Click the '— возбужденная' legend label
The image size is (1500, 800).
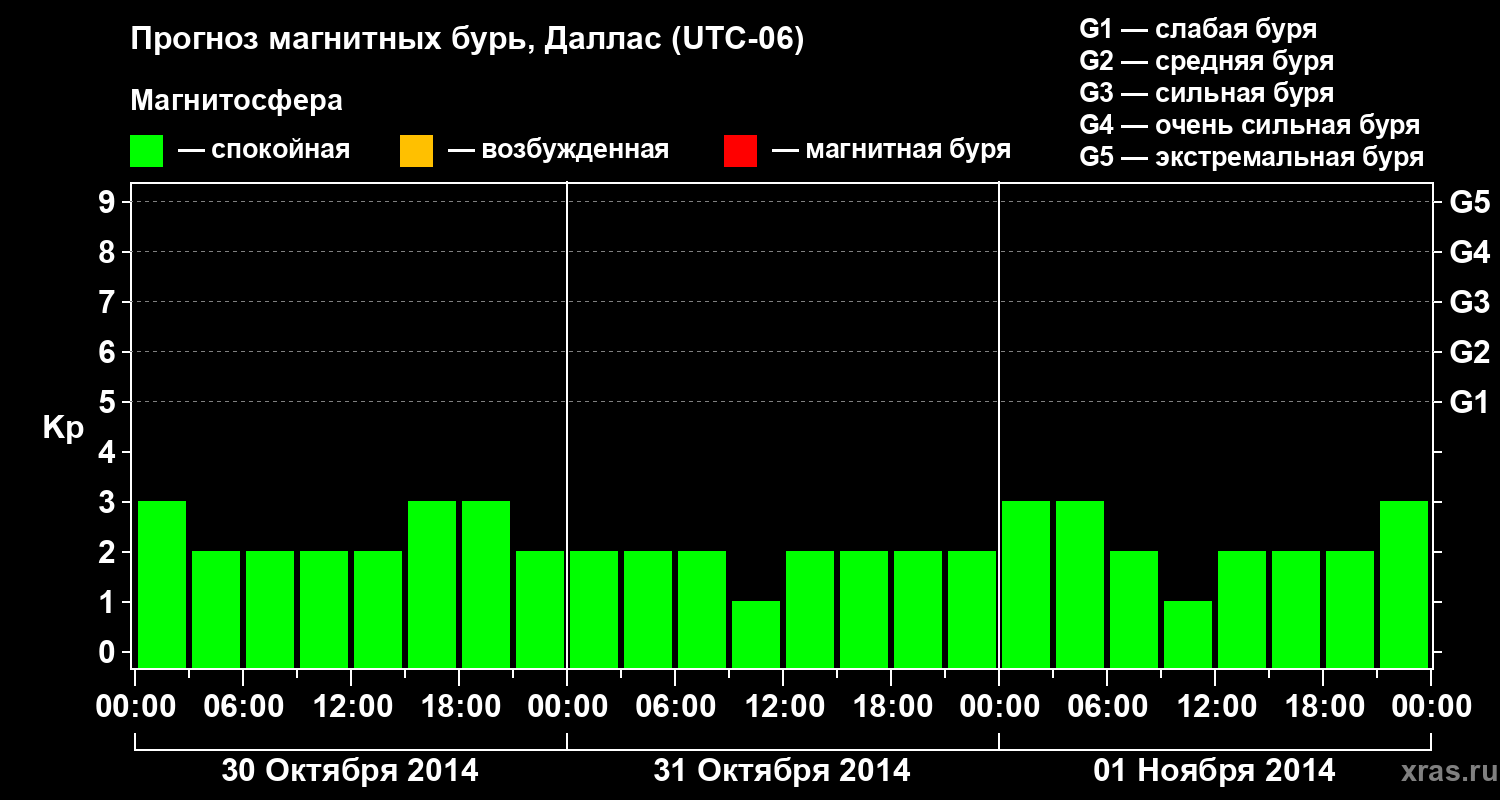[x=558, y=150]
